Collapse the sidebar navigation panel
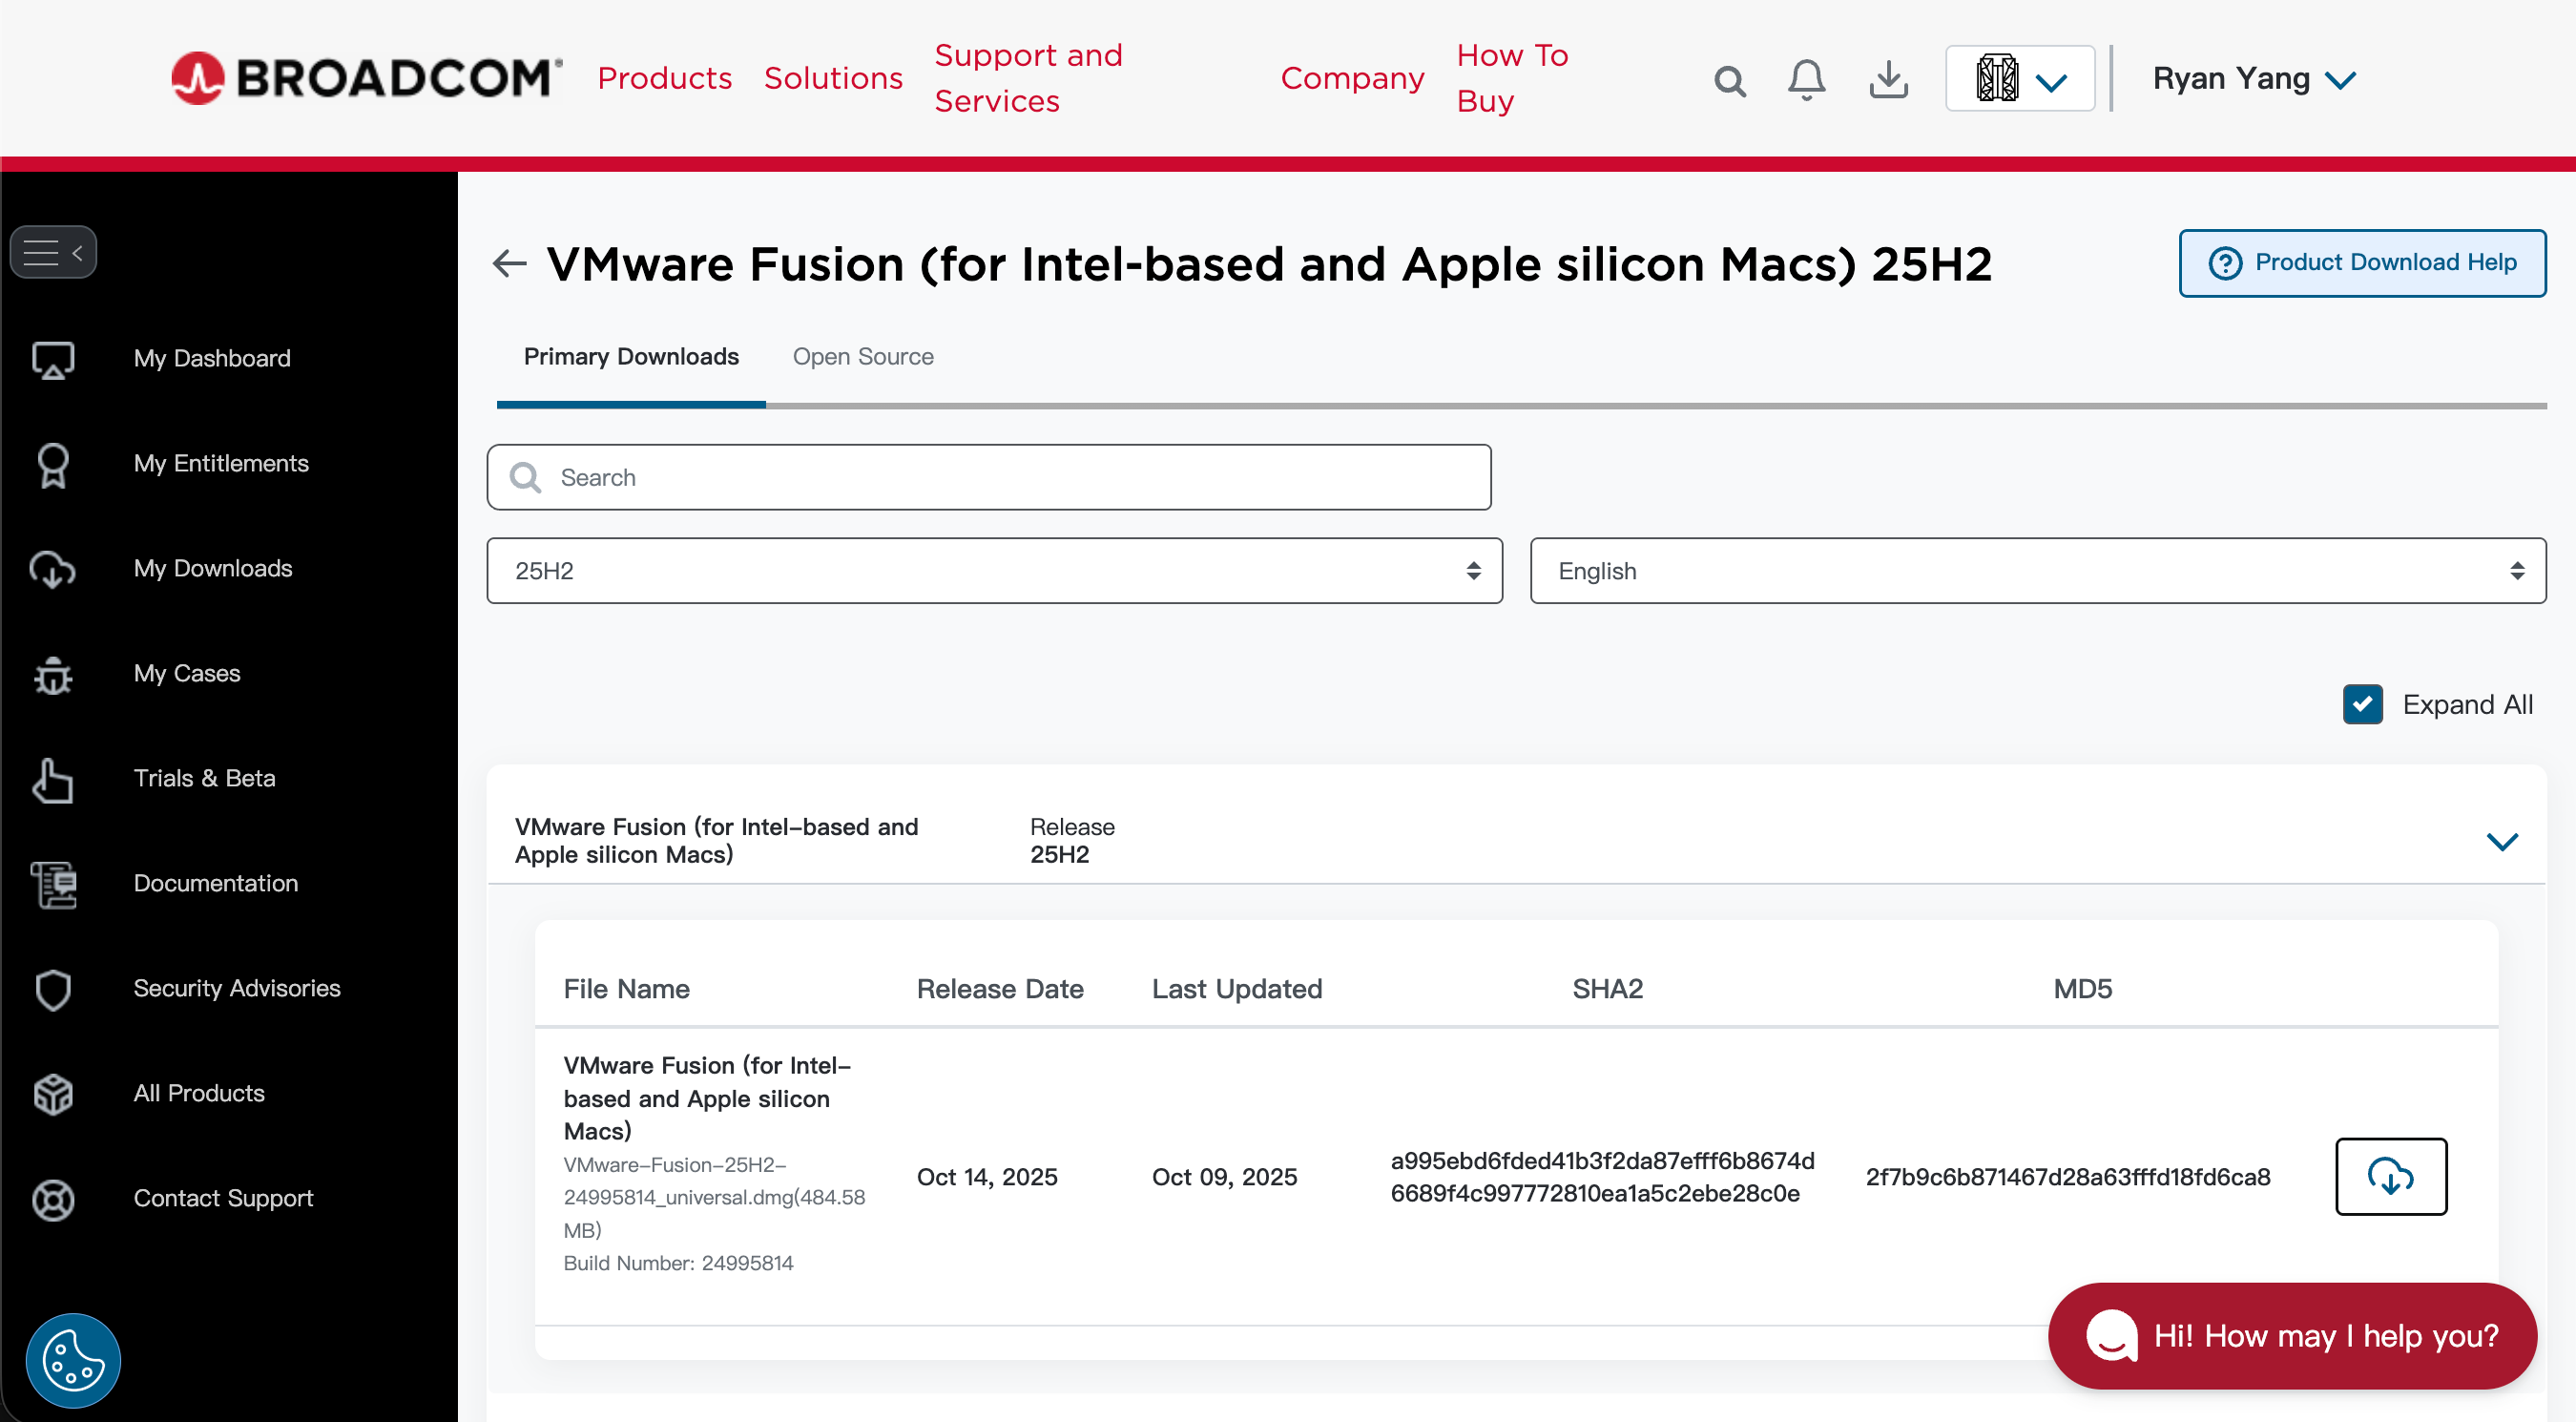Screen dimensions: 2576x1422 coord(53,251)
